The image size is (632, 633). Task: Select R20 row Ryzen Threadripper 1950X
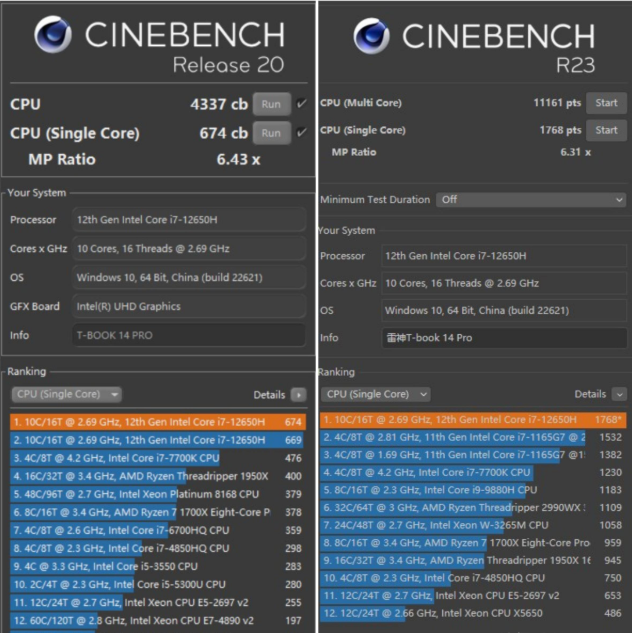click(x=158, y=476)
